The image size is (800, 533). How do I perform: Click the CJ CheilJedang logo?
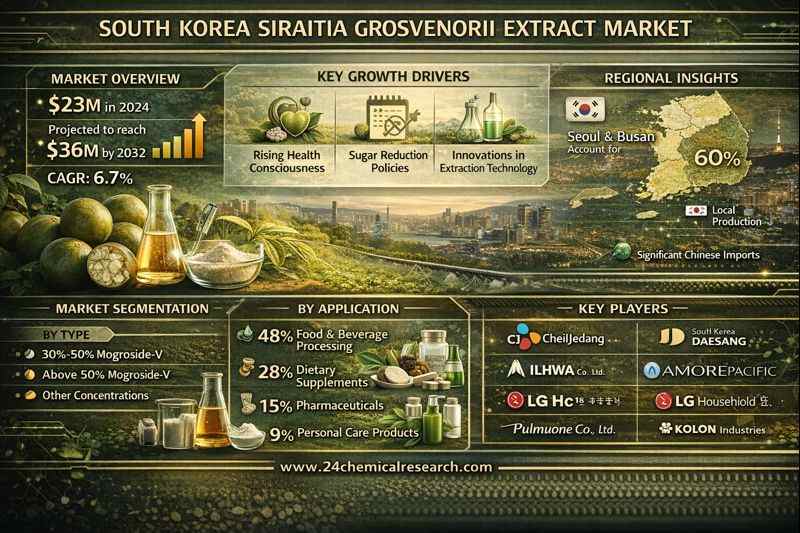pos(557,338)
